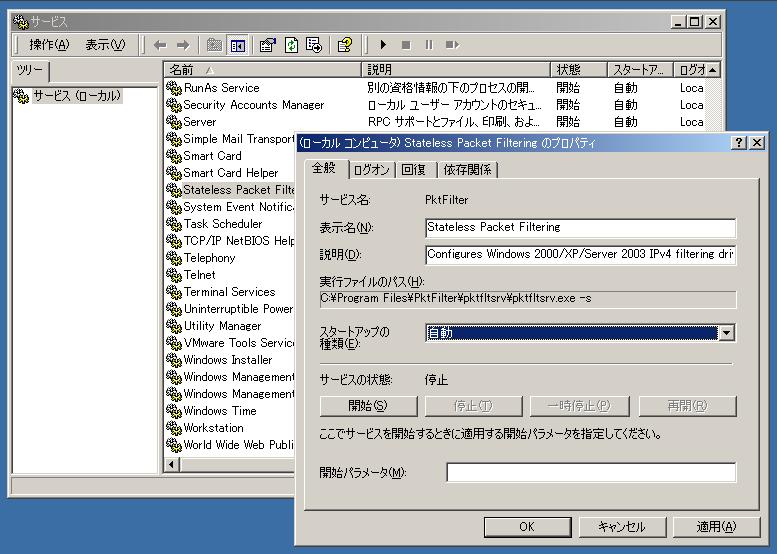Select the Task Scheduler service icon
The width and height of the screenshot is (777, 554).
[174, 223]
